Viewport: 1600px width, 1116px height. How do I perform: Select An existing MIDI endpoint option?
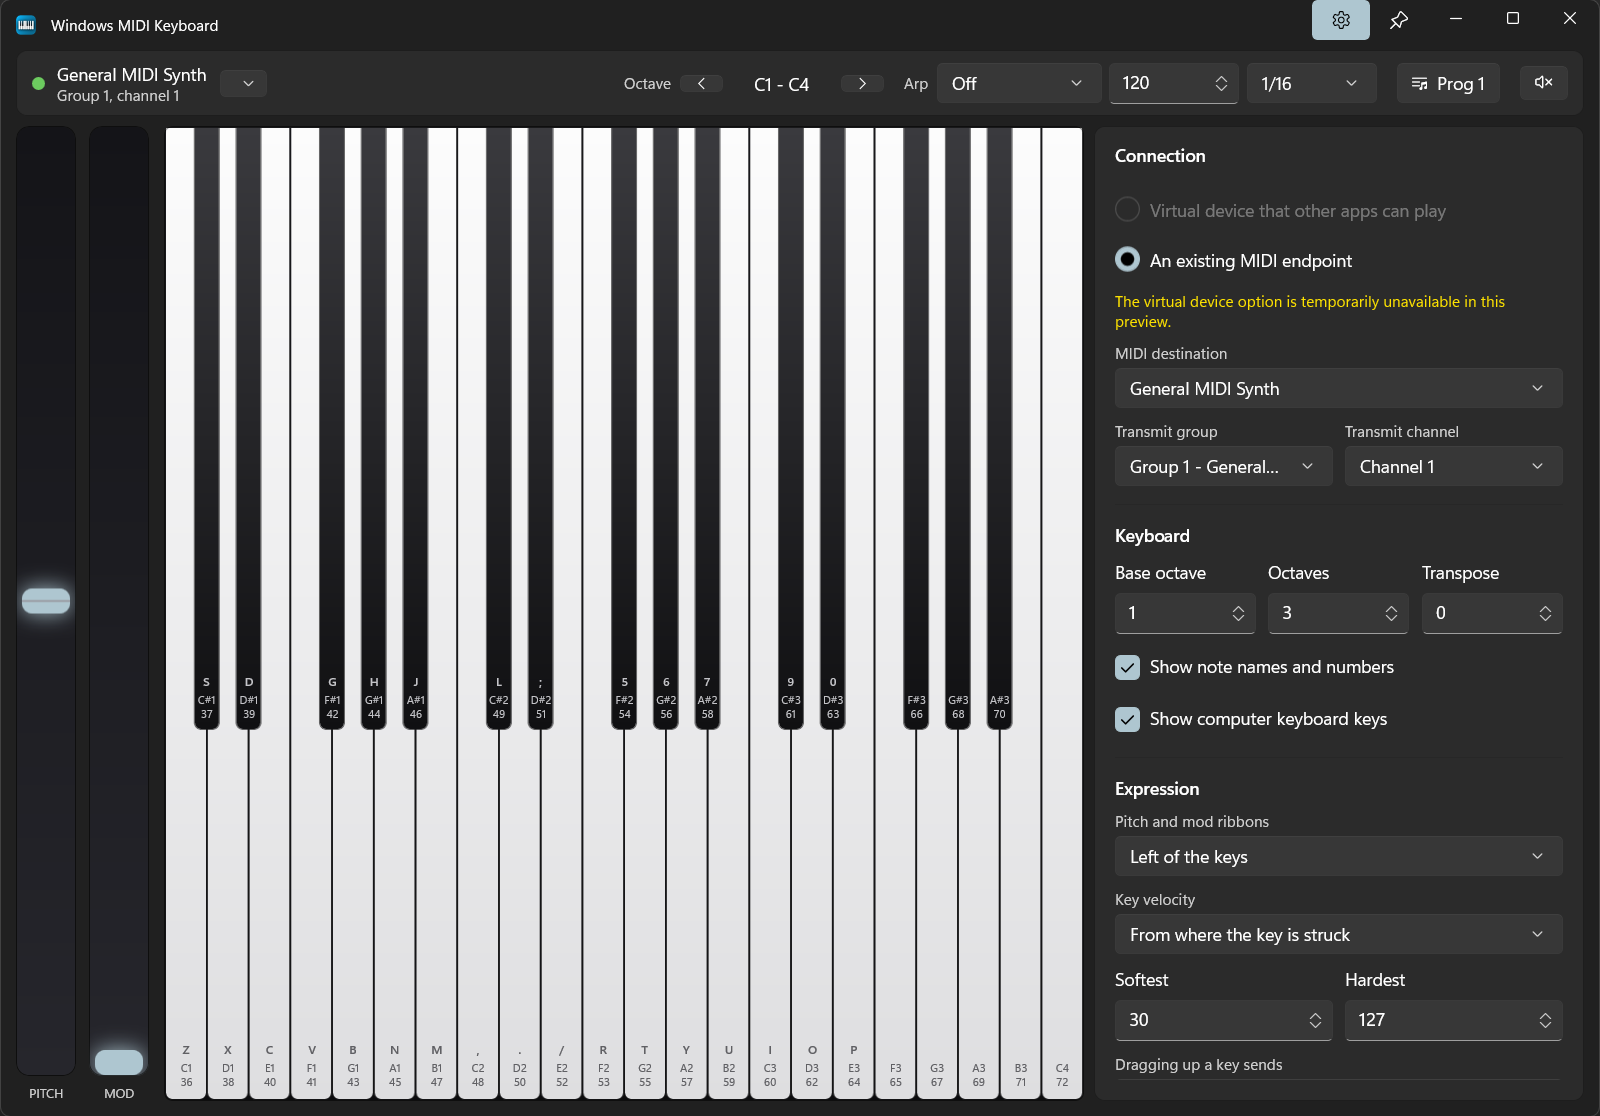(1233, 260)
